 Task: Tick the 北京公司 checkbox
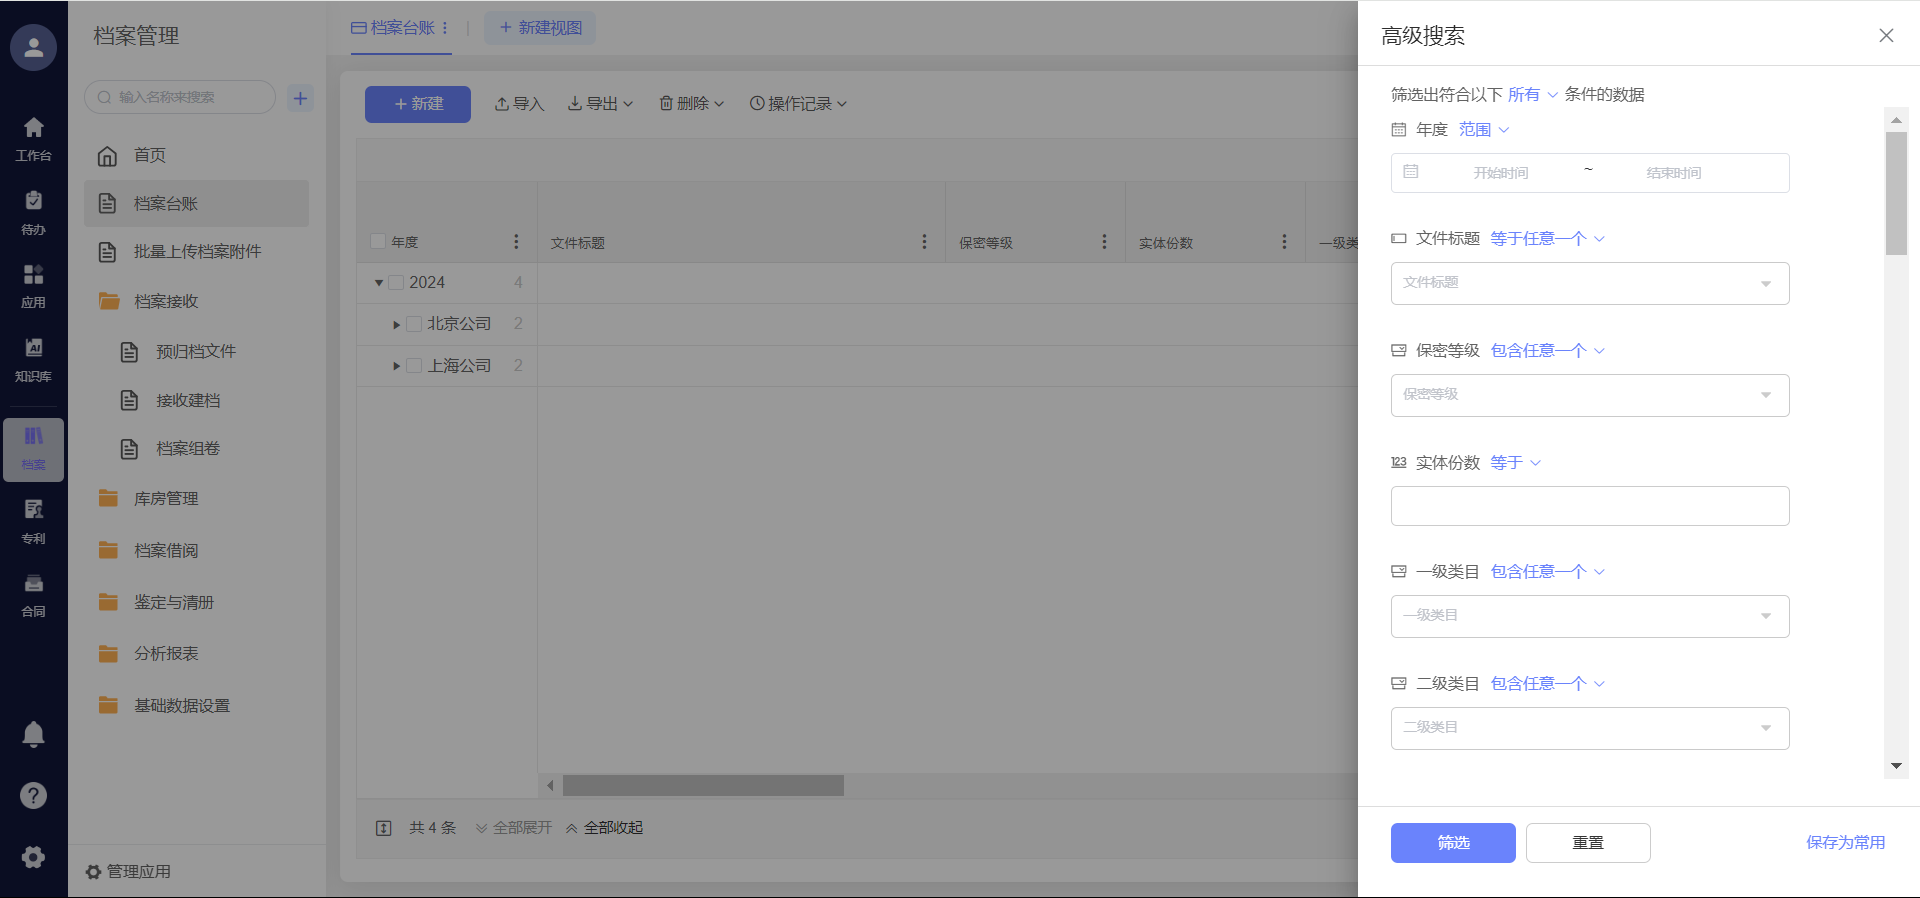point(414,324)
